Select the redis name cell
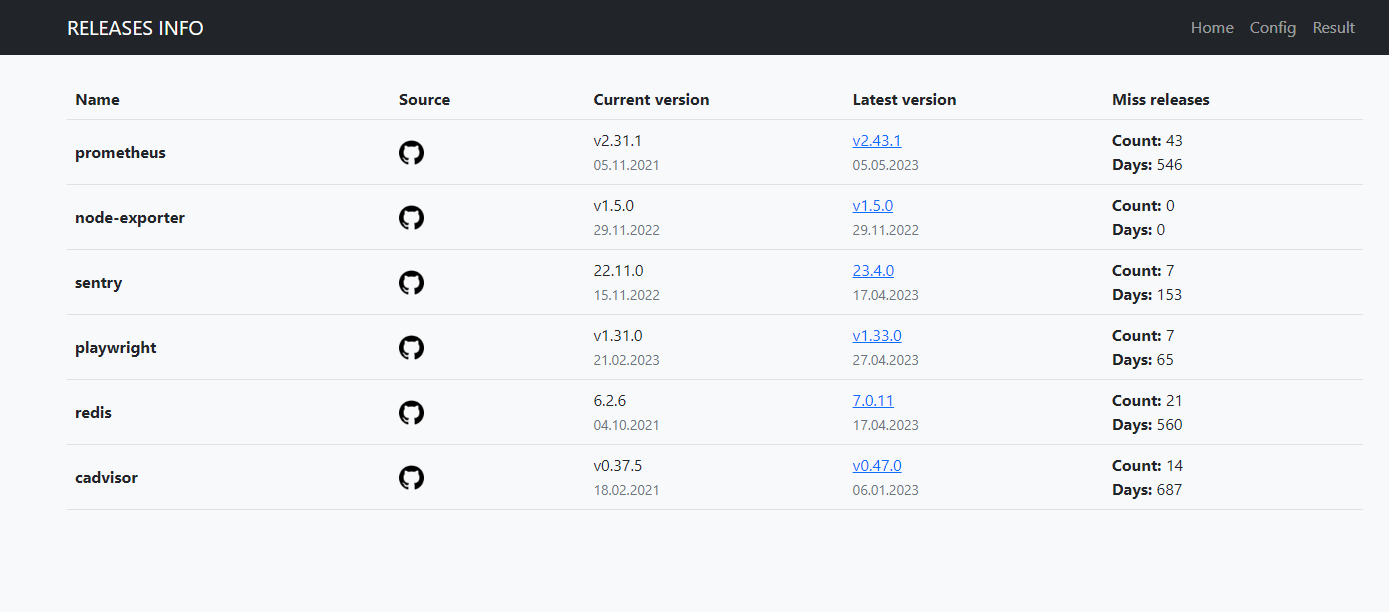Screen dimensions: 1389x612 click(x=93, y=413)
